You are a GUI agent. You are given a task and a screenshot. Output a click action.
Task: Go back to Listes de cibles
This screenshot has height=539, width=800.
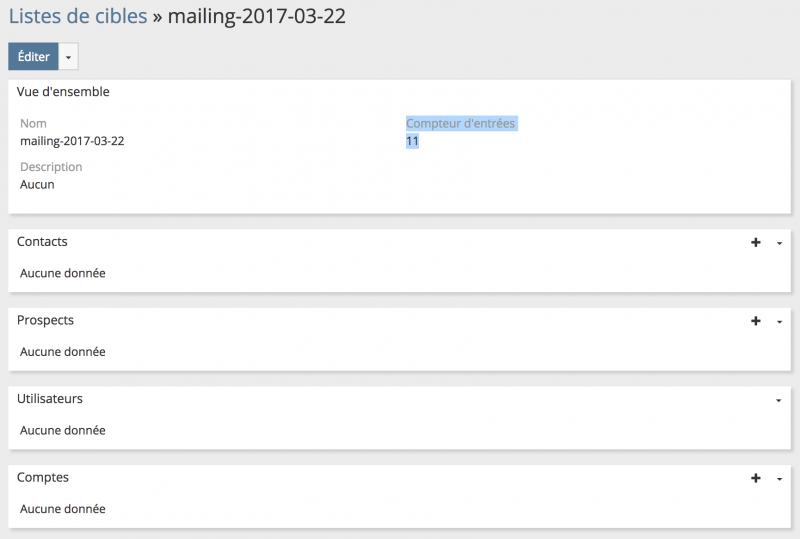(x=77, y=16)
